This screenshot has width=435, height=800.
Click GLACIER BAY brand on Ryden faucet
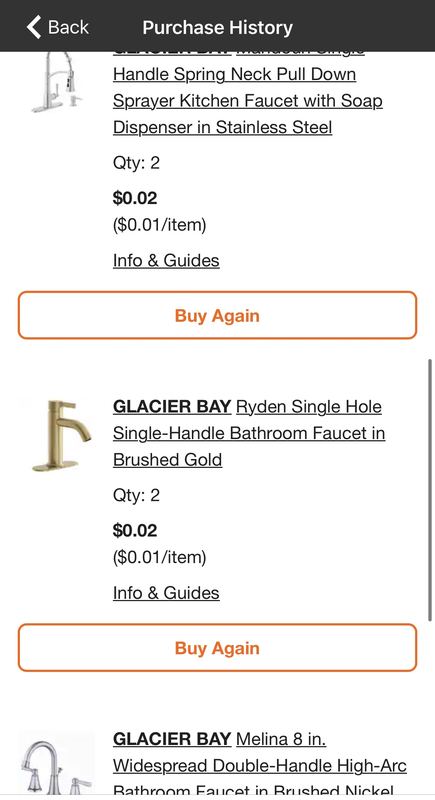click(x=172, y=407)
